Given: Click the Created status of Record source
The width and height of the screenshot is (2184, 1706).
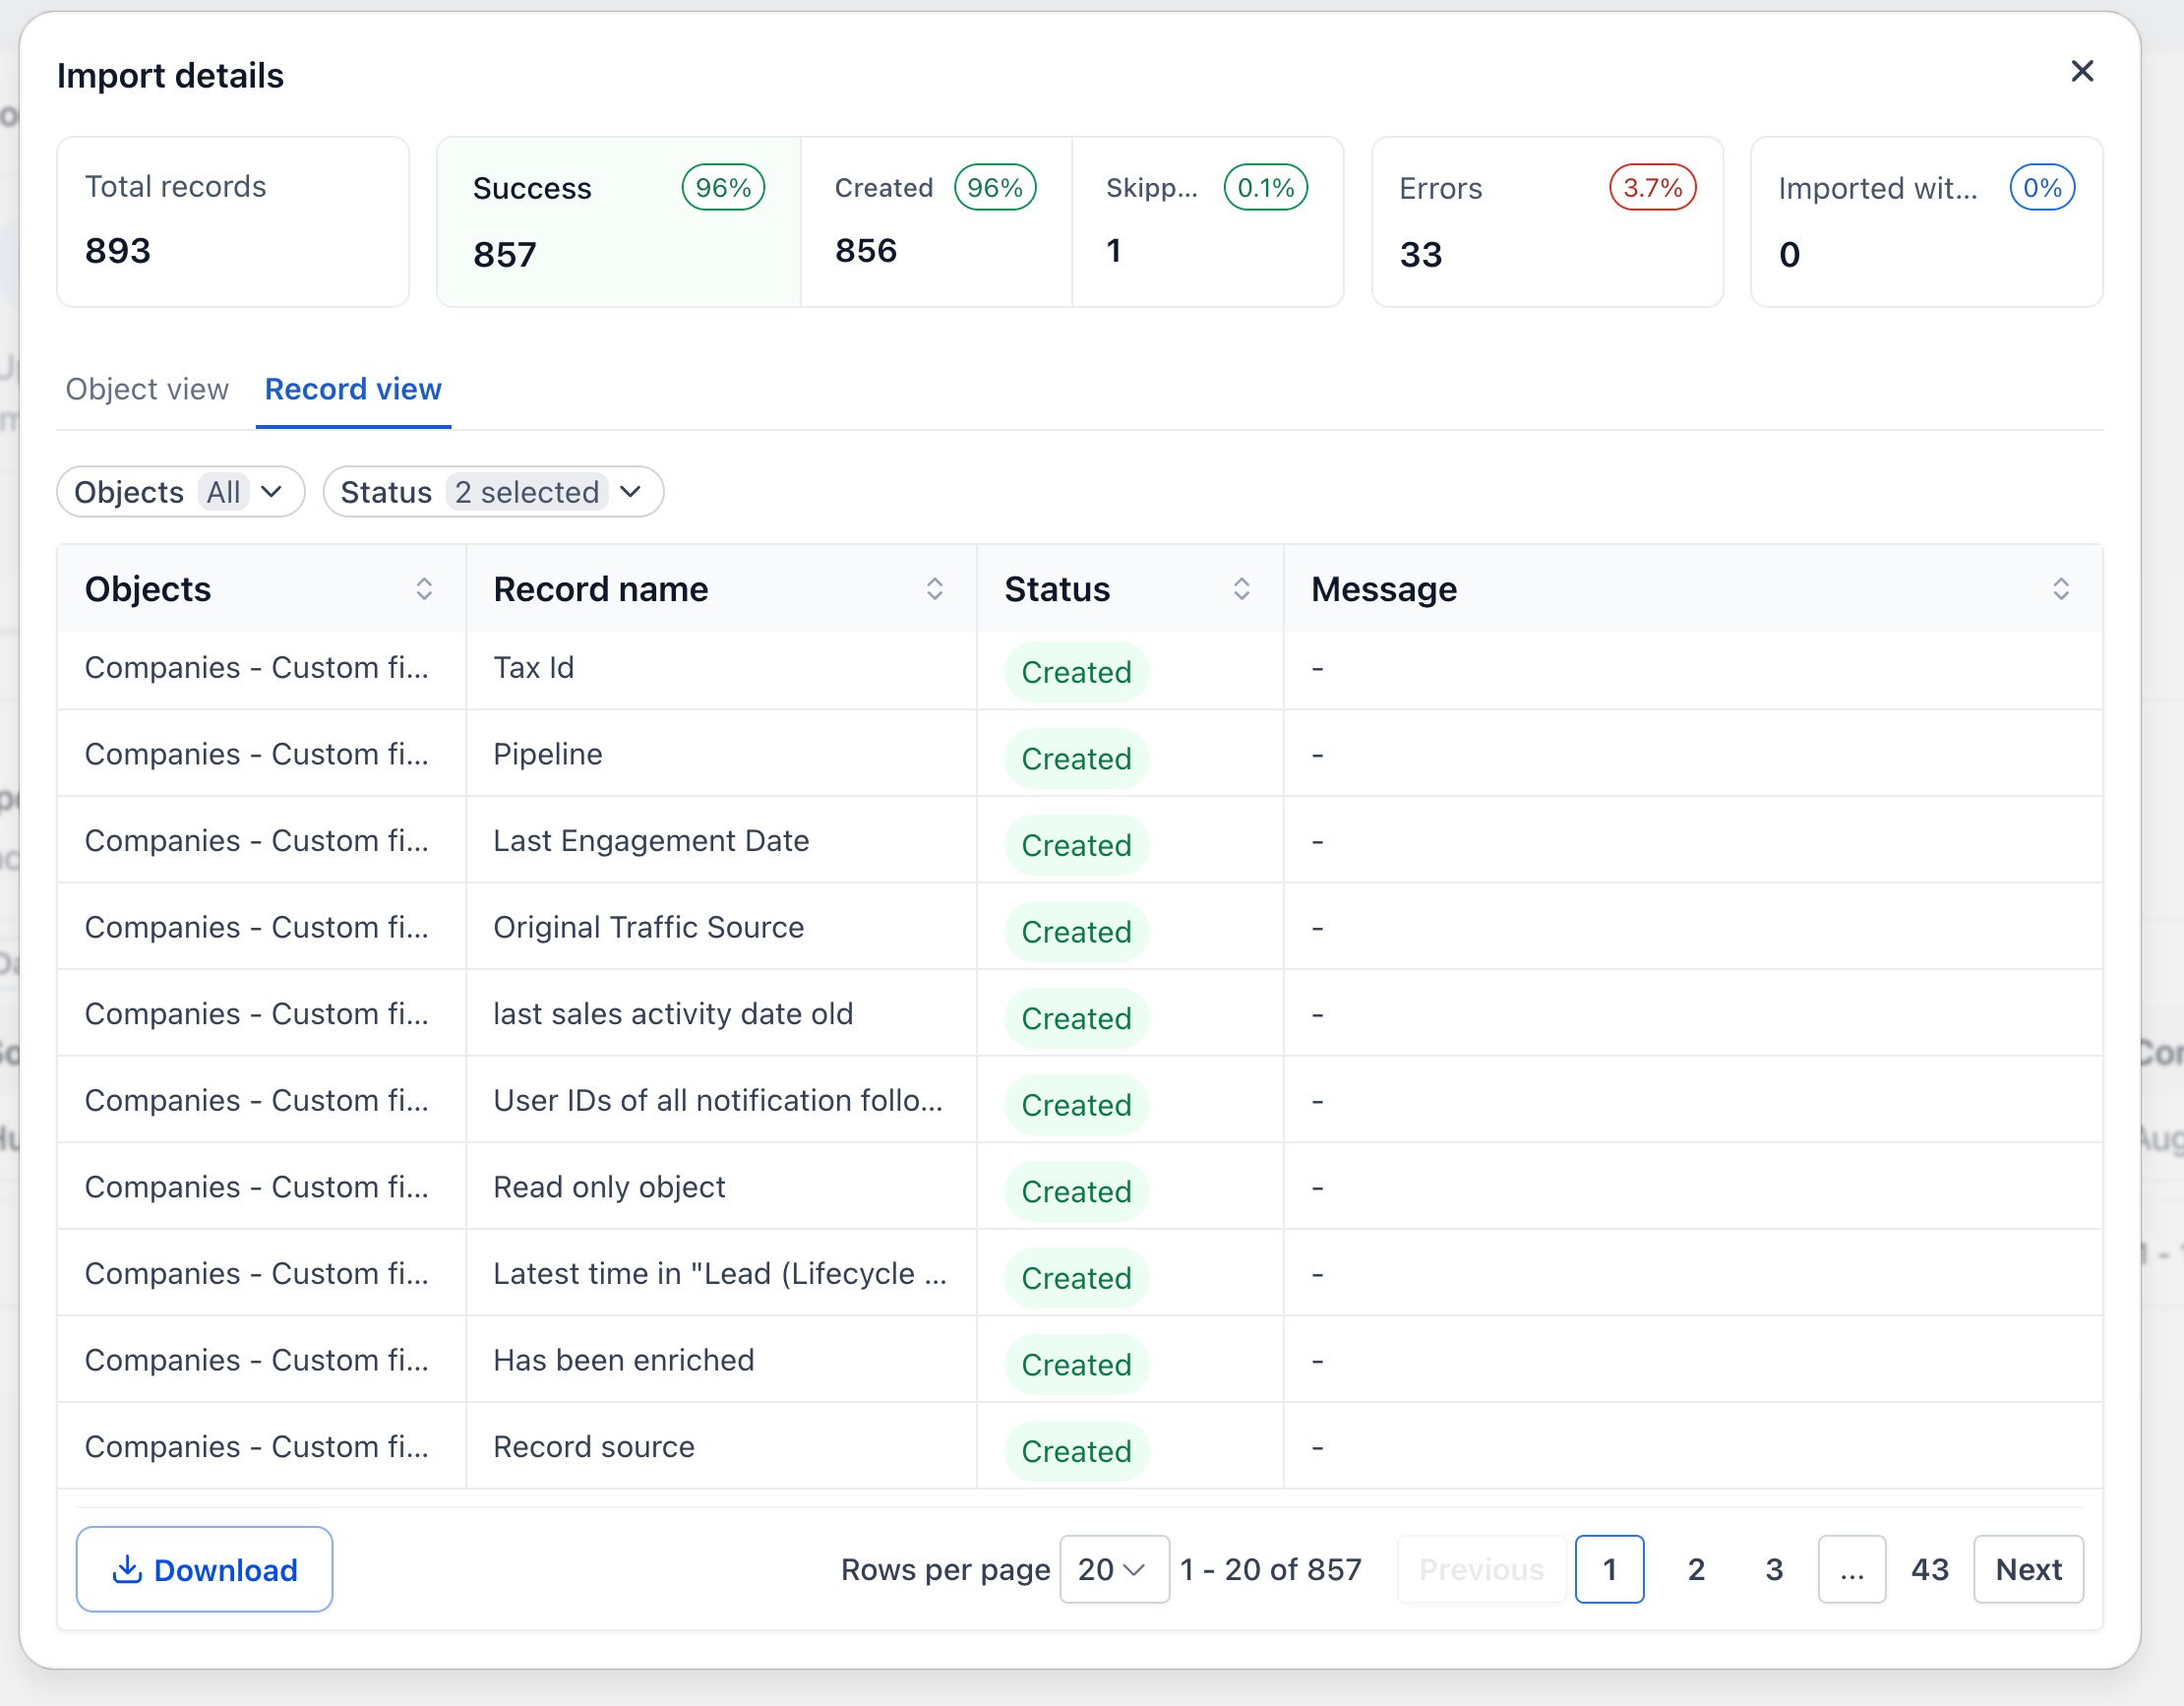Looking at the screenshot, I should 1076,1451.
